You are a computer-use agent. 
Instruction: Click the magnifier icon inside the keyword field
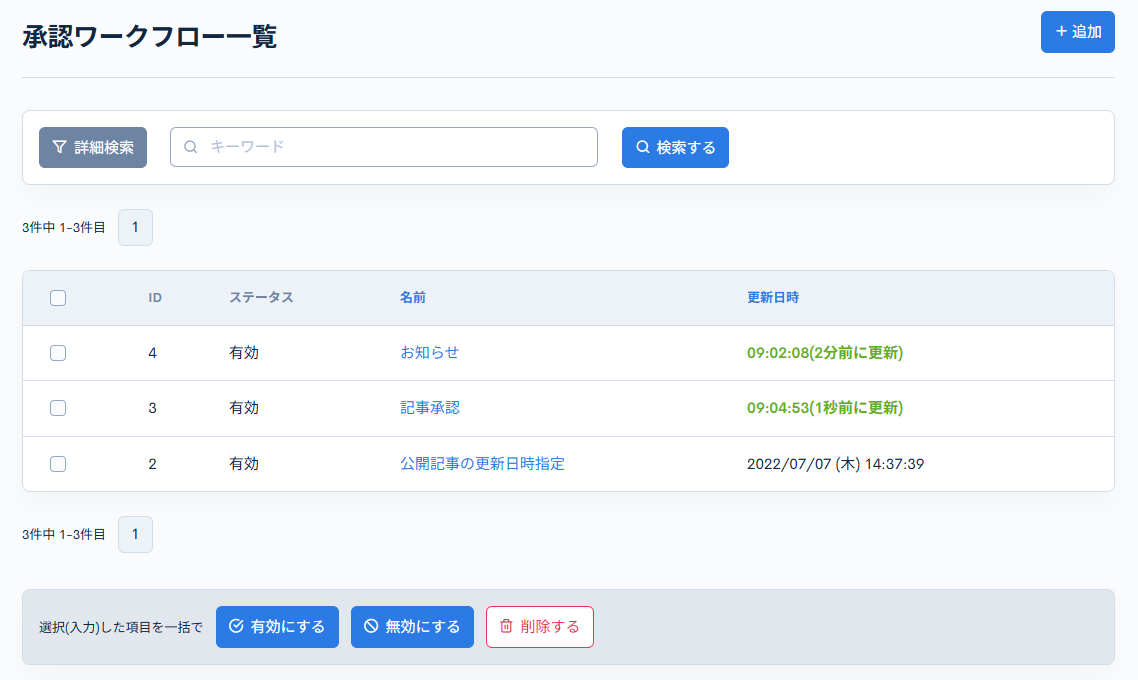point(190,146)
